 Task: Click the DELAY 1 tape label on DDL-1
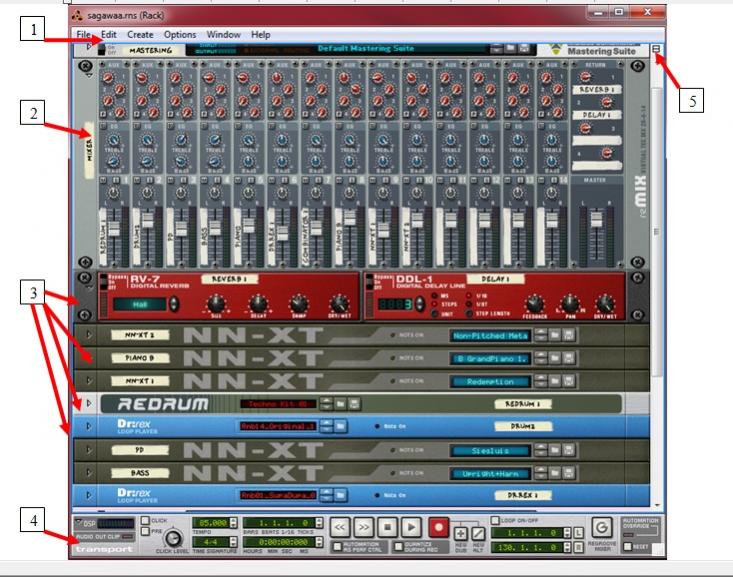click(495, 279)
